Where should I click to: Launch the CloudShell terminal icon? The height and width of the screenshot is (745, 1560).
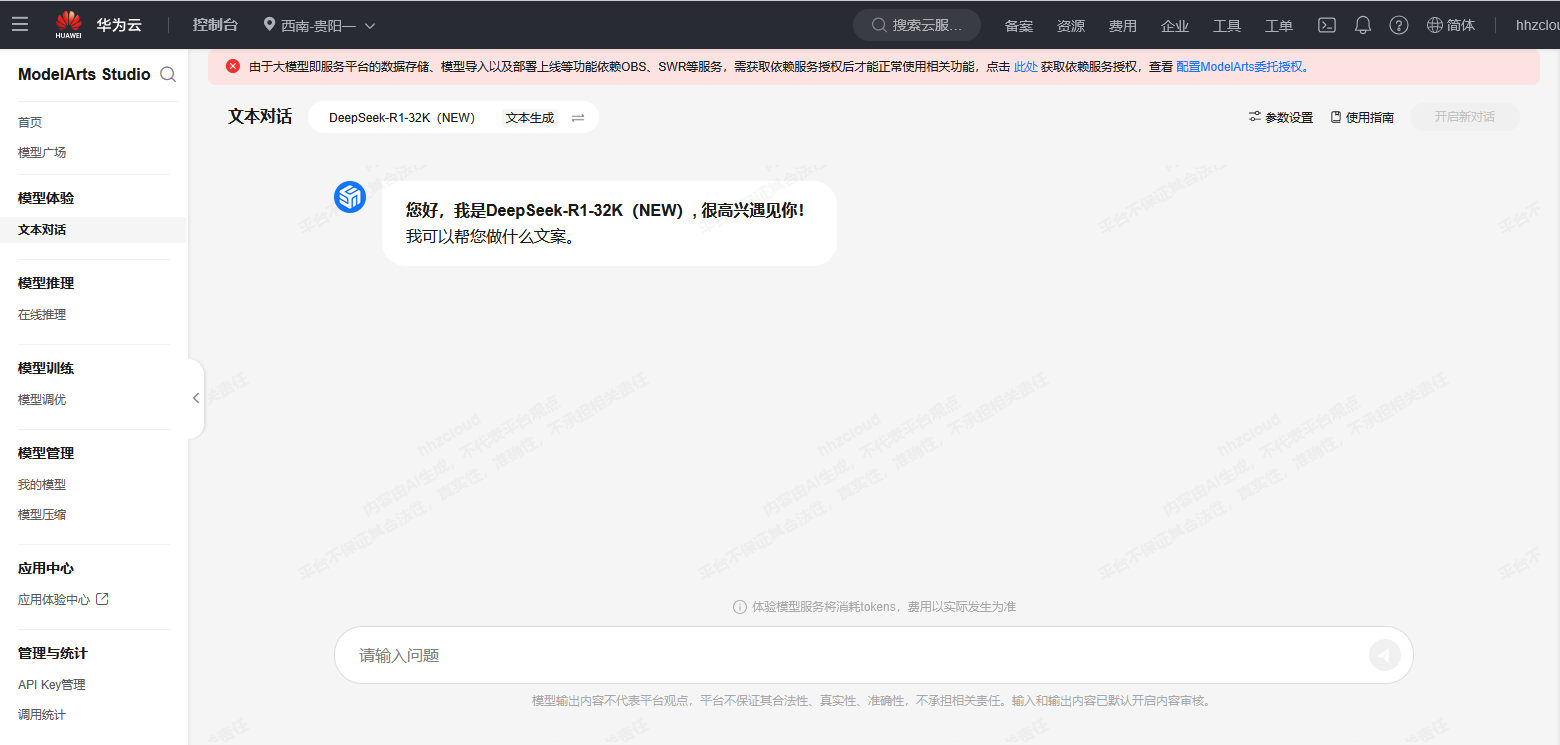click(x=1327, y=25)
